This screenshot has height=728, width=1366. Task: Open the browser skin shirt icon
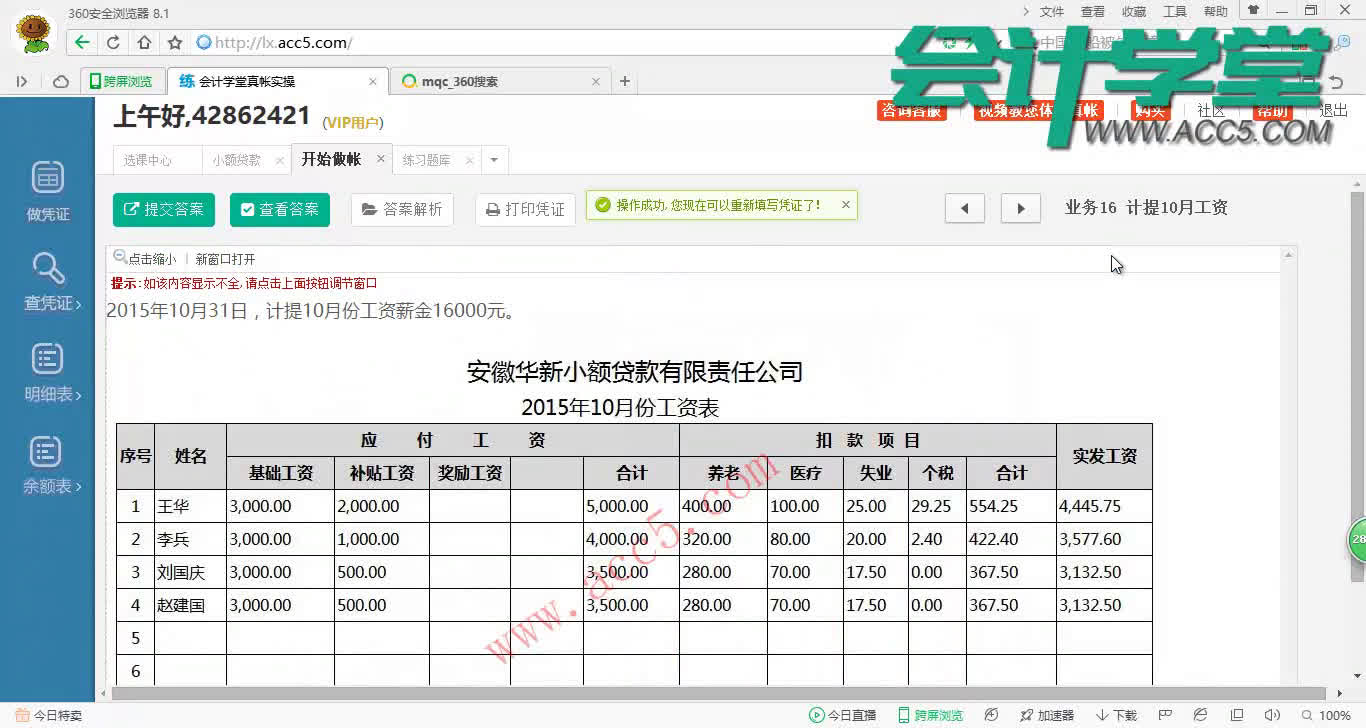[1253, 10]
